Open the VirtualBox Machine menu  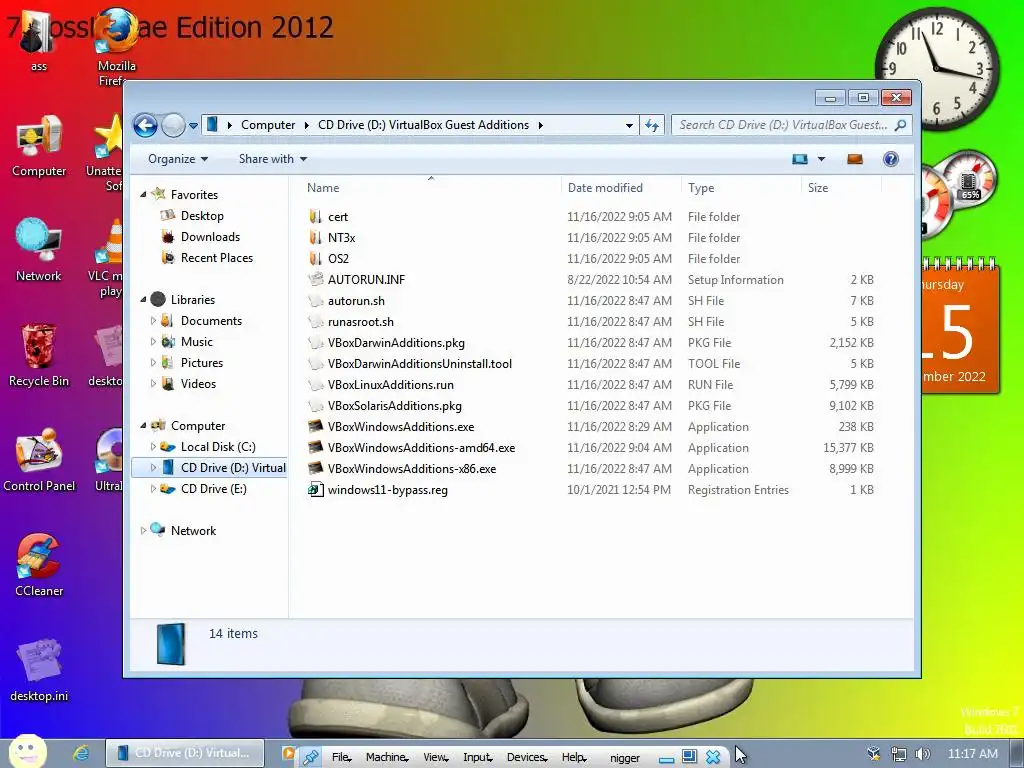point(387,757)
